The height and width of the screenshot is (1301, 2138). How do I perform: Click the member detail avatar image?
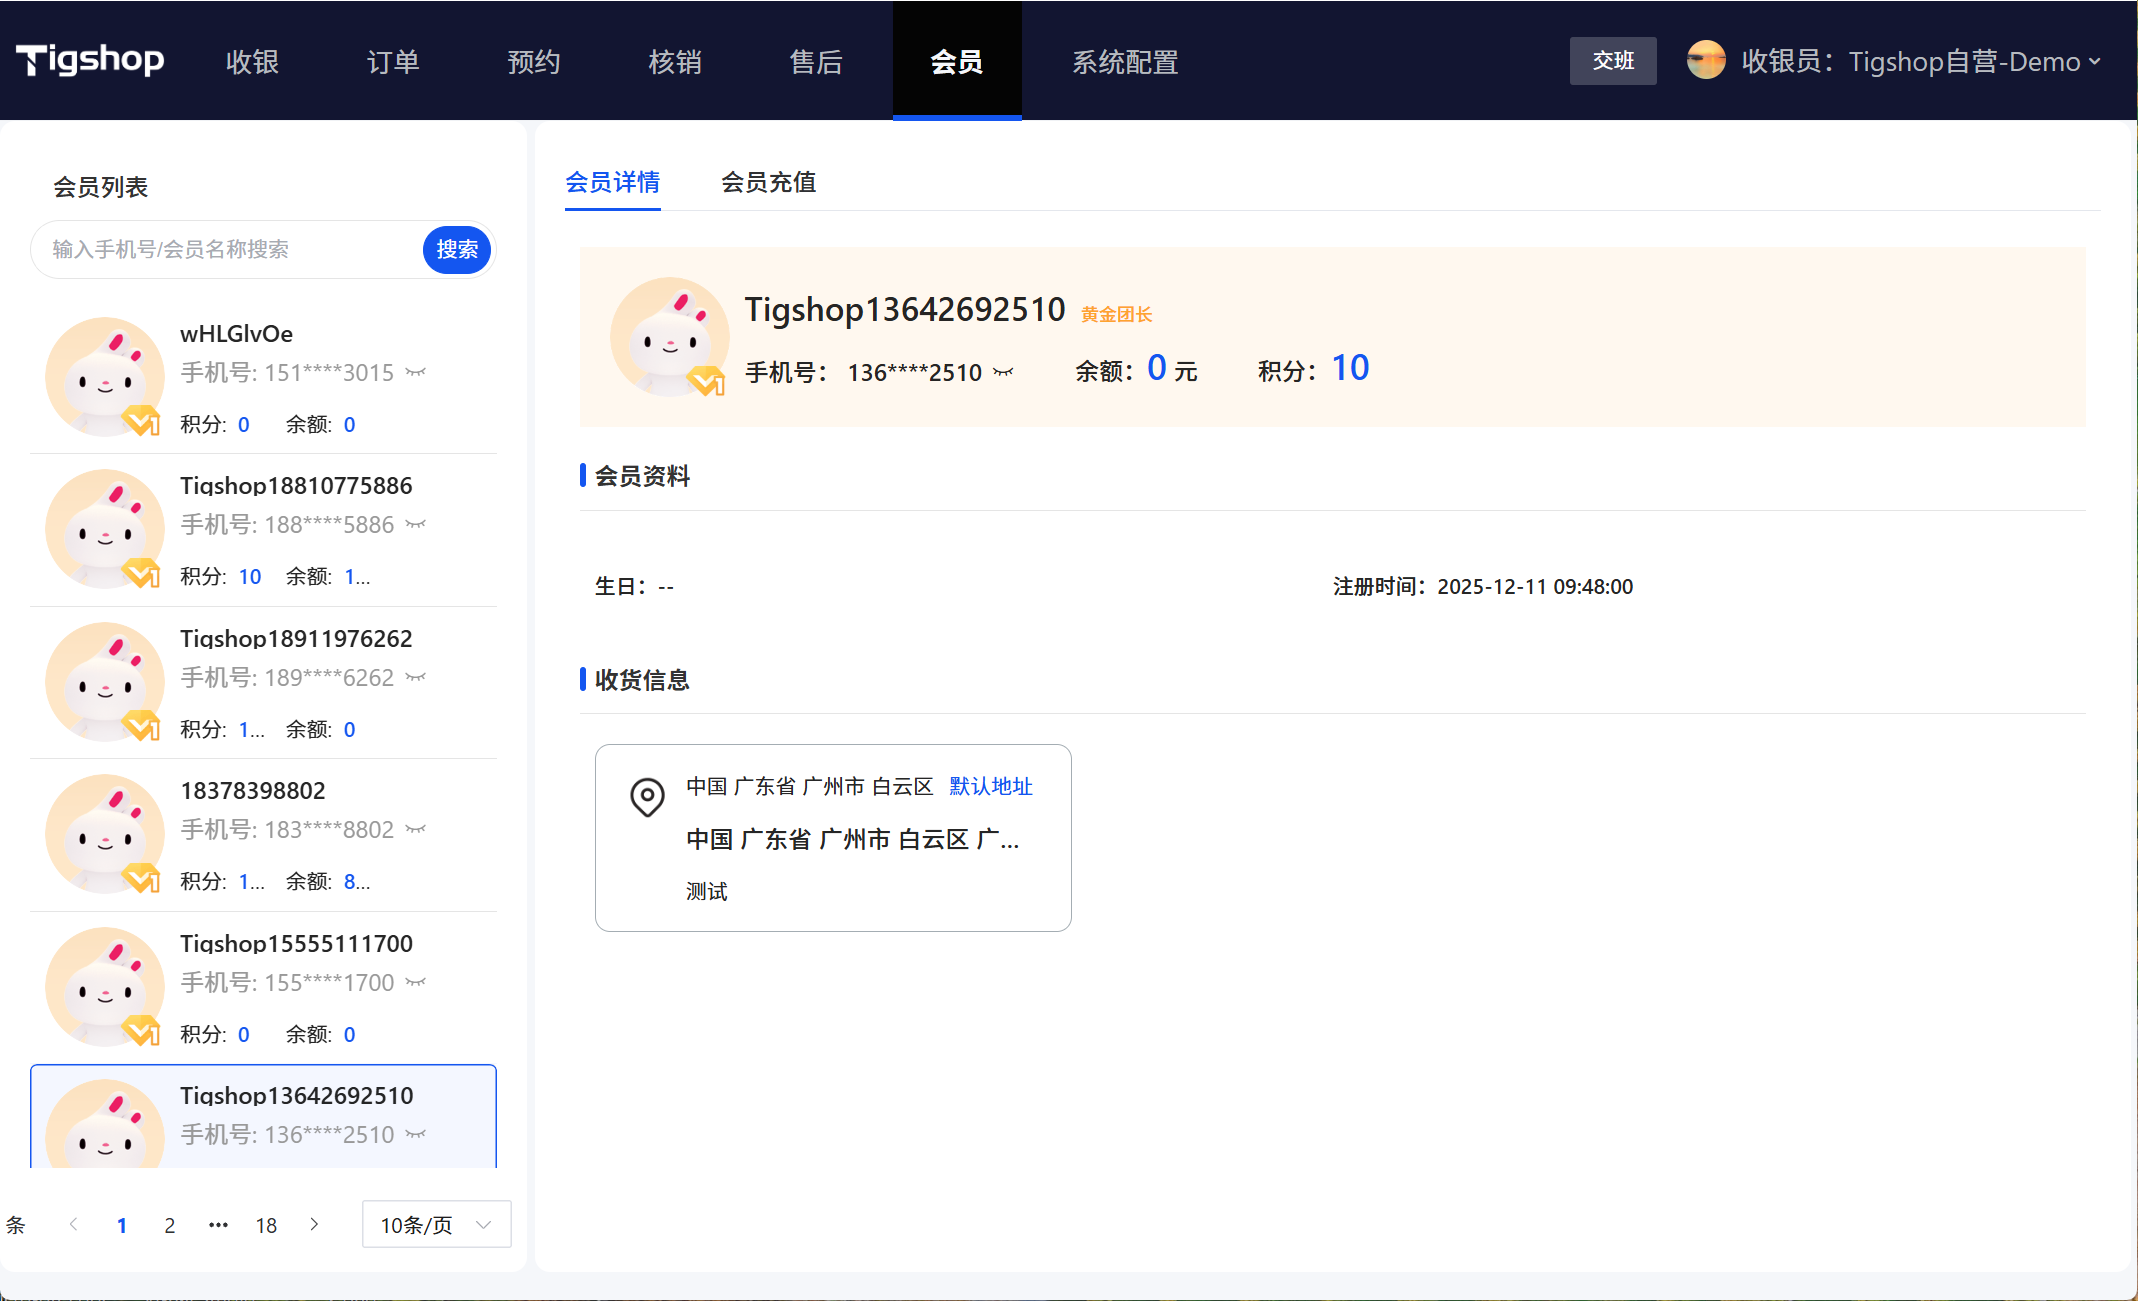(x=669, y=337)
